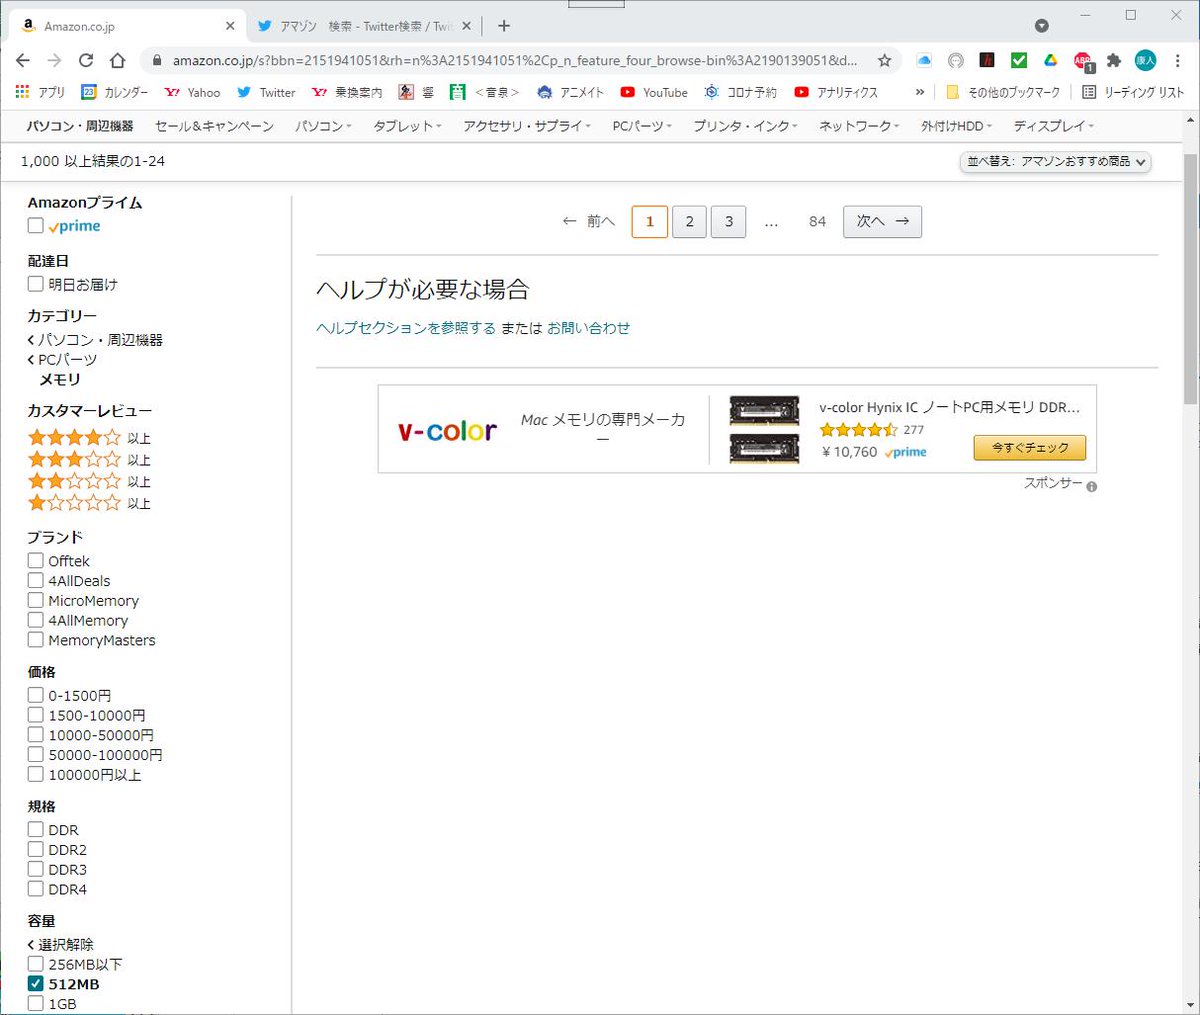Select the 0-1500円 price checkbox
Viewport: 1200px width, 1015px height.
pos(36,695)
